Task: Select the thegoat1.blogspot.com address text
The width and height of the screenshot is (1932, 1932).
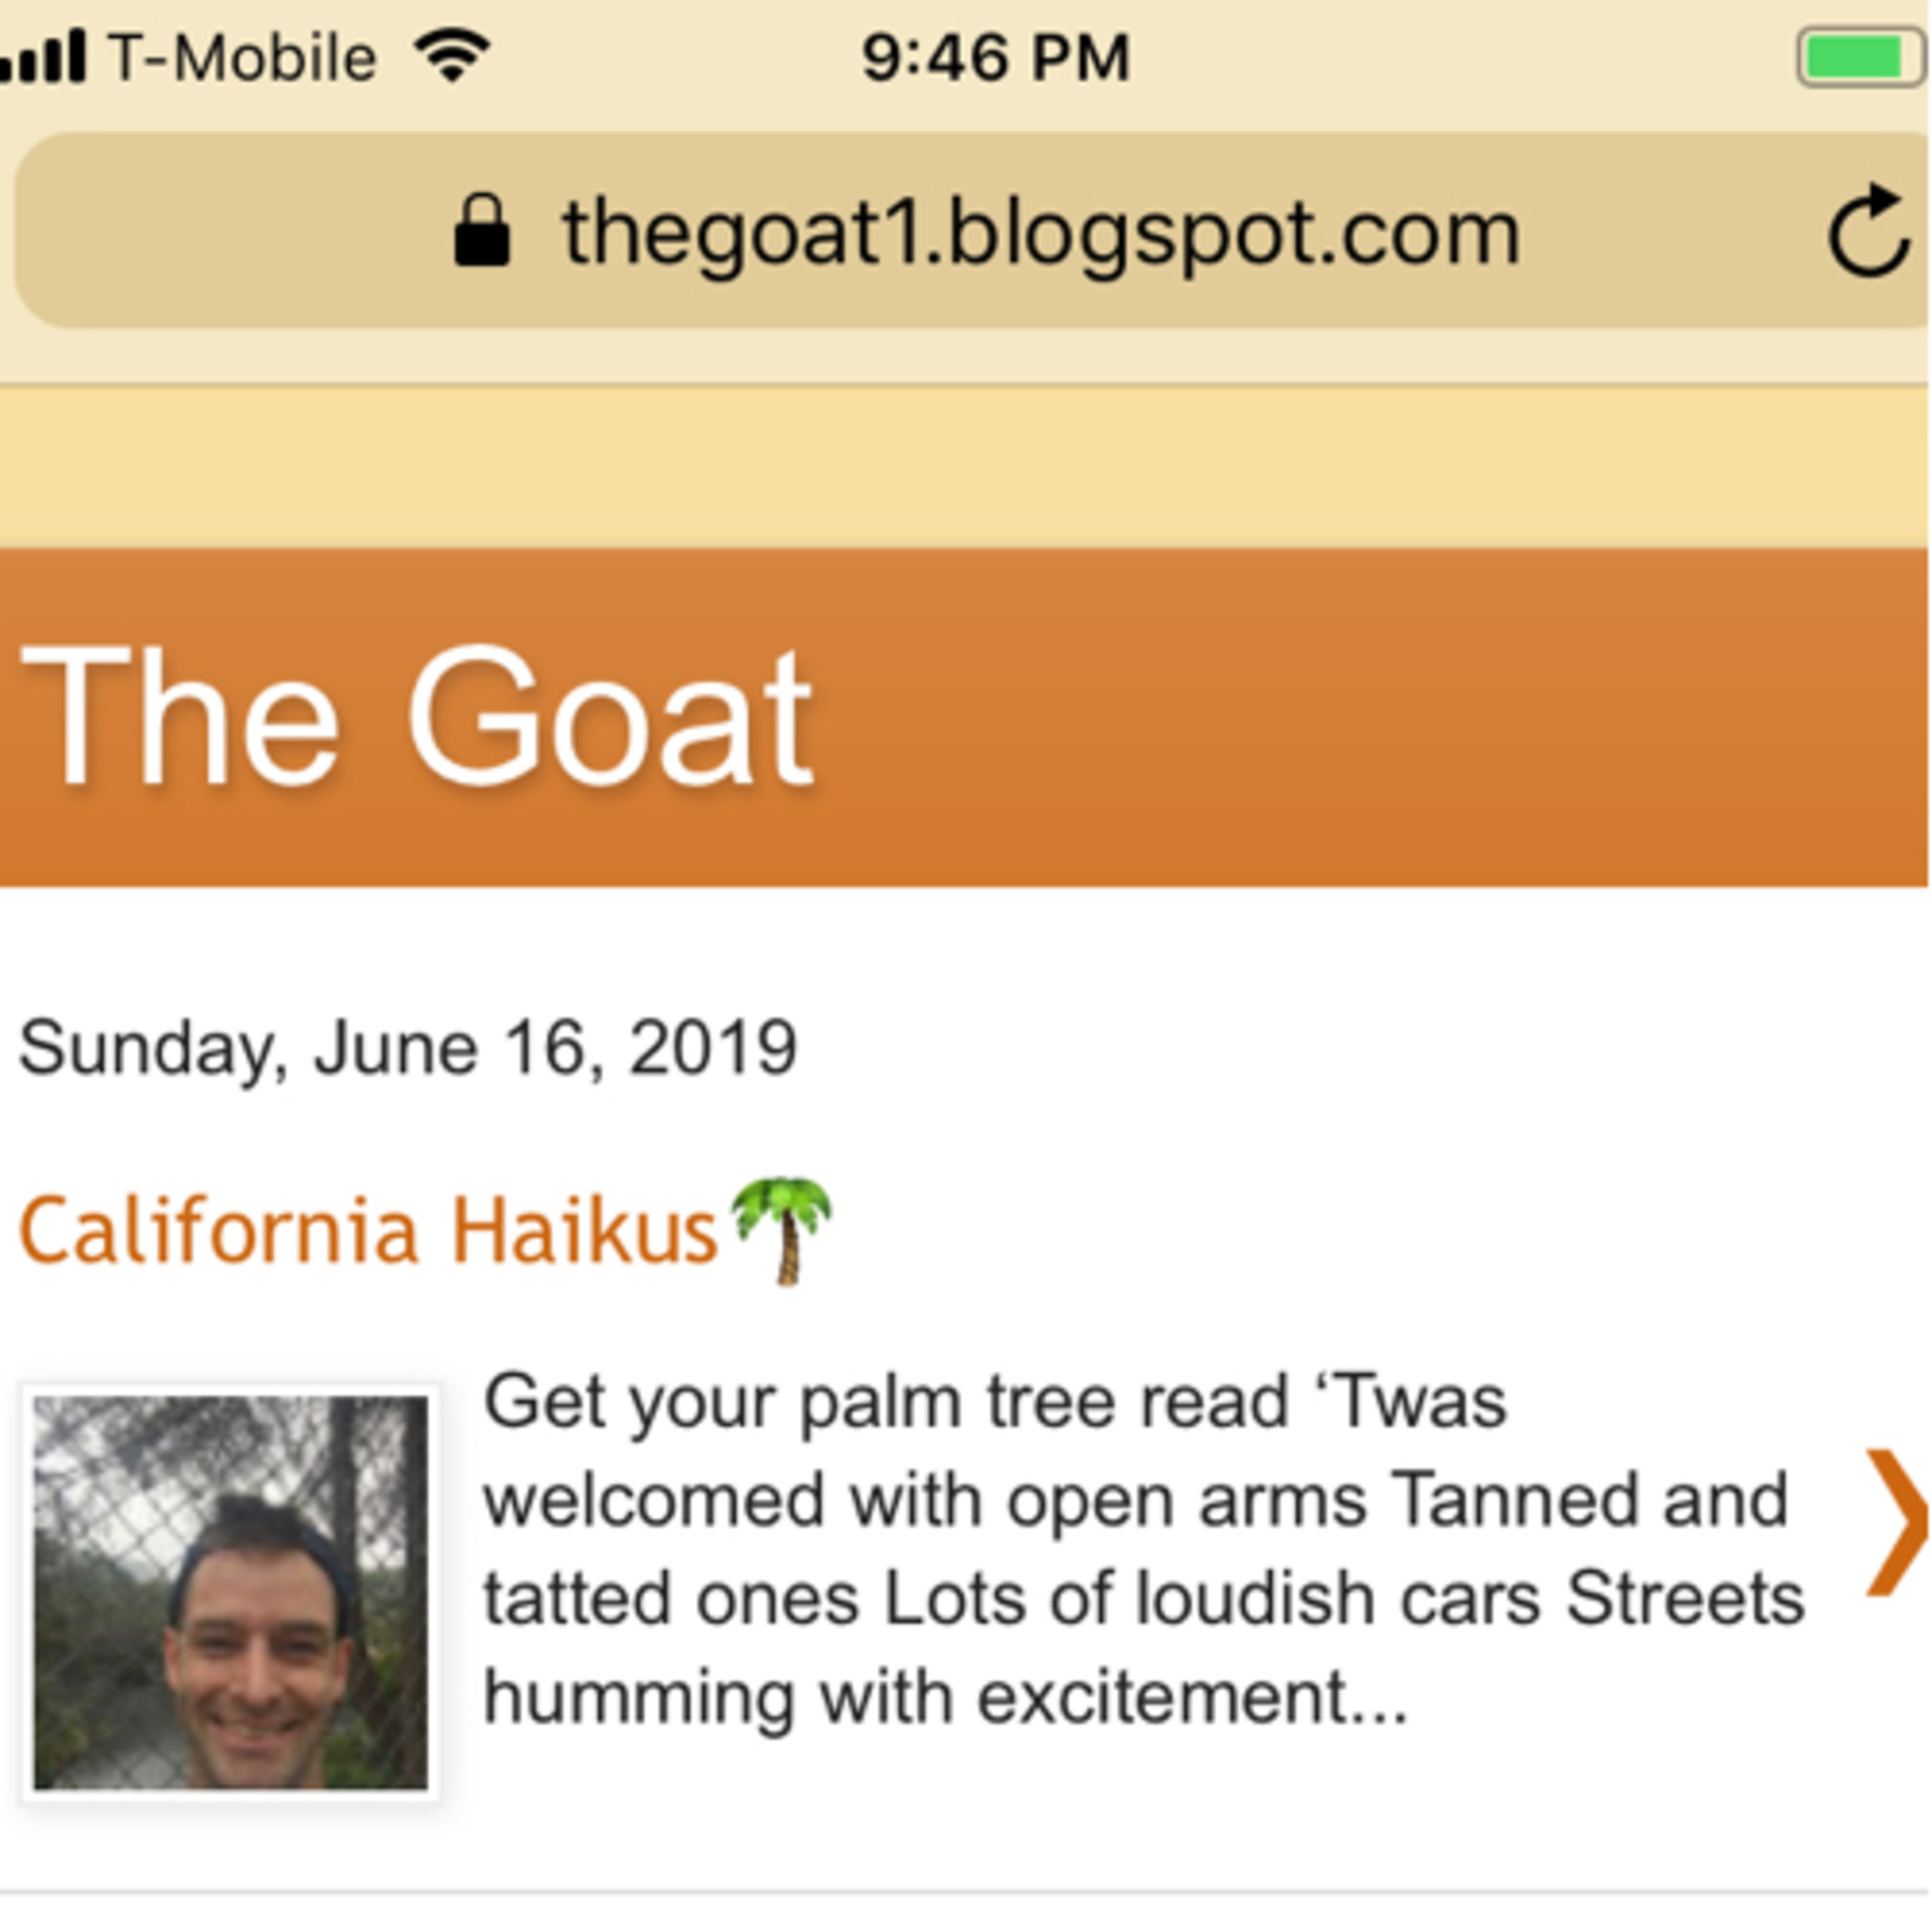Action: (x=1040, y=233)
